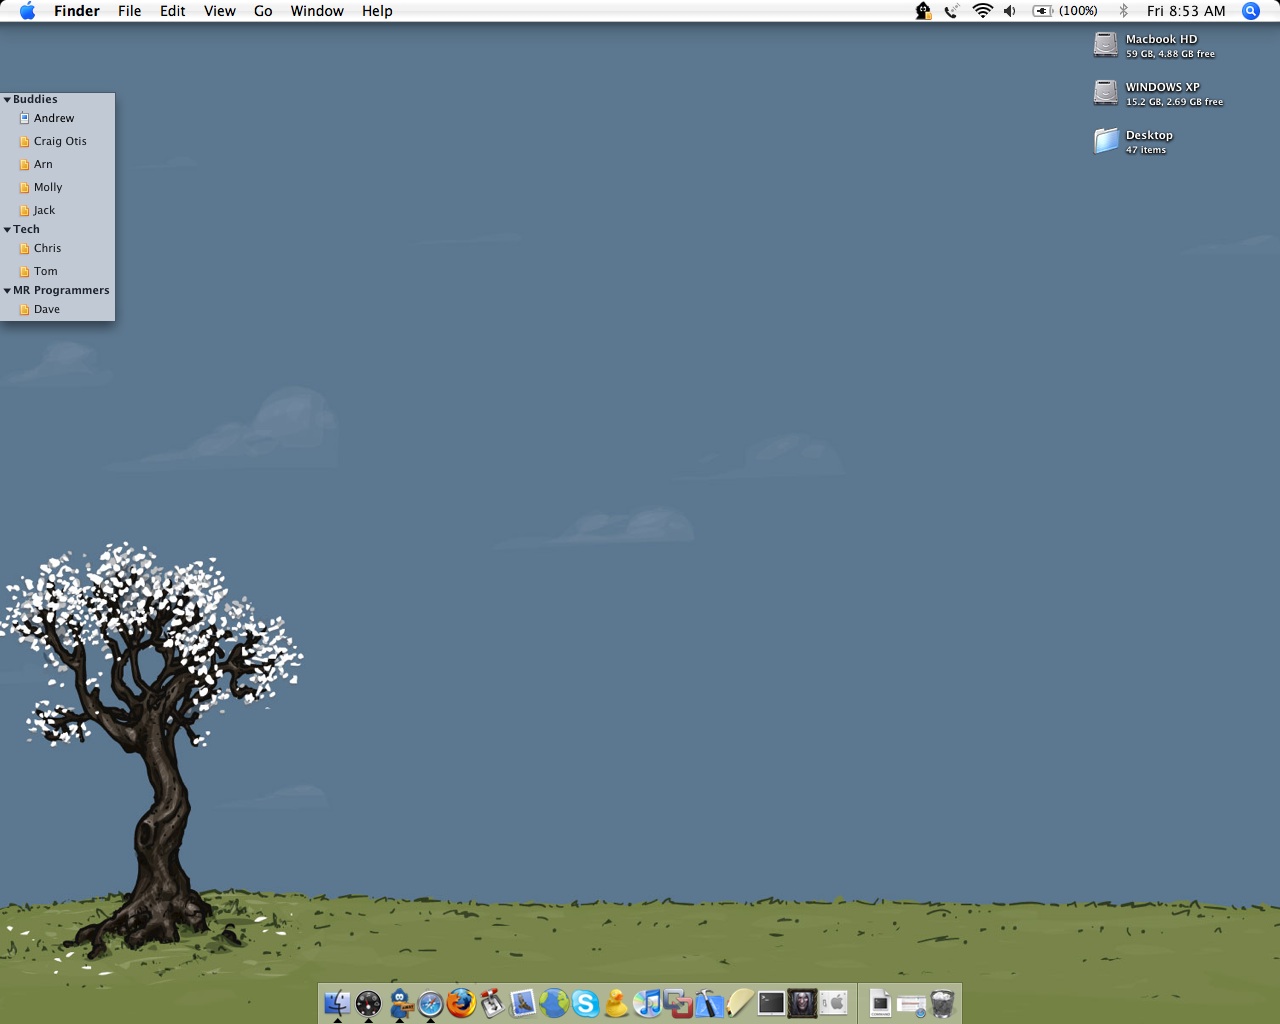Open Terminal from the Dock
This screenshot has height=1024, width=1280.
pyautogui.click(x=771, y=1002)
